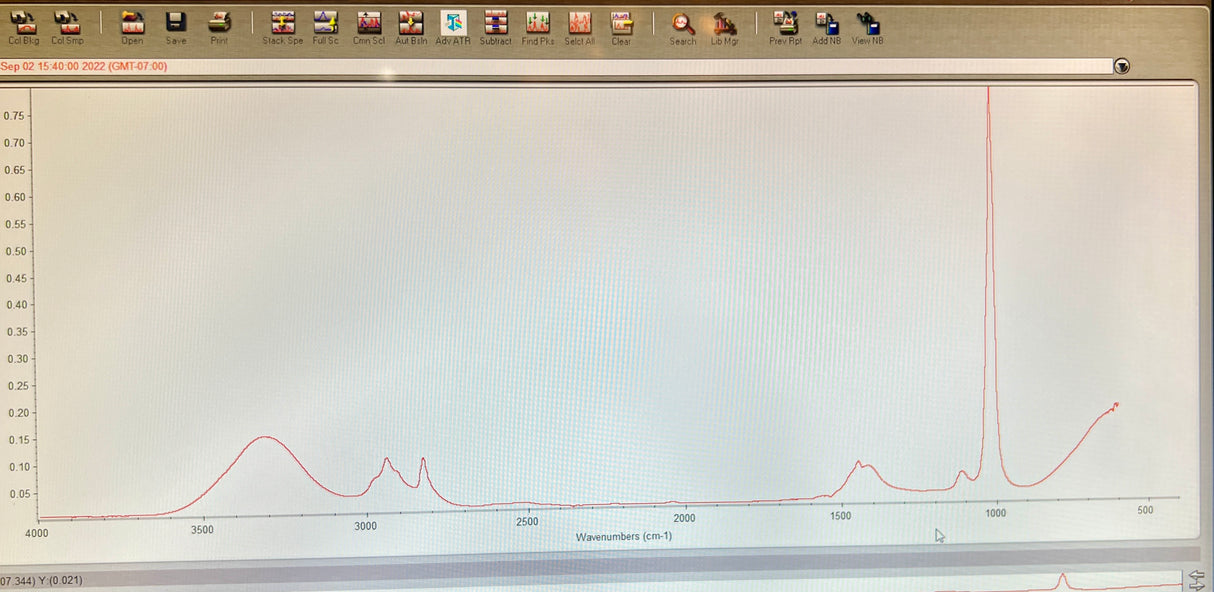Image resolution: width=1214 pixels, height=592 pixels.
Task: Click Selct All to select all spectra
Action: [580, 26]
